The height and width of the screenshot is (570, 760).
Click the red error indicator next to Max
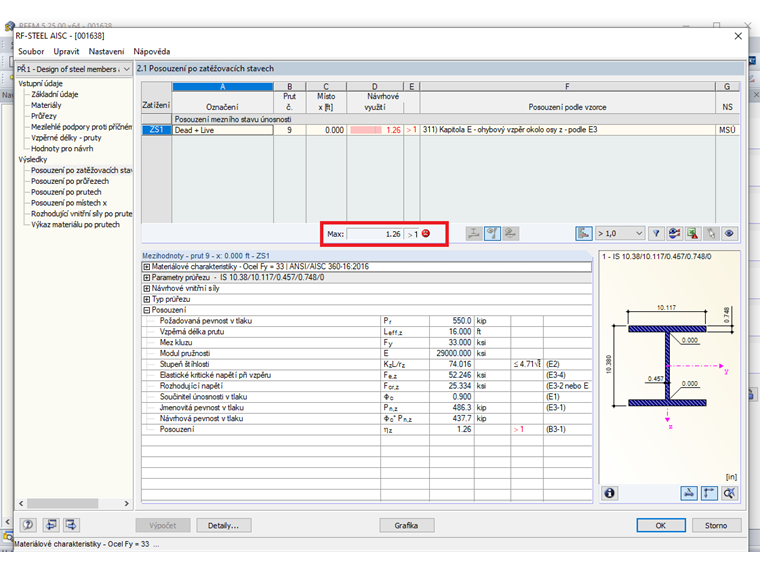click(x=426, y=234)
